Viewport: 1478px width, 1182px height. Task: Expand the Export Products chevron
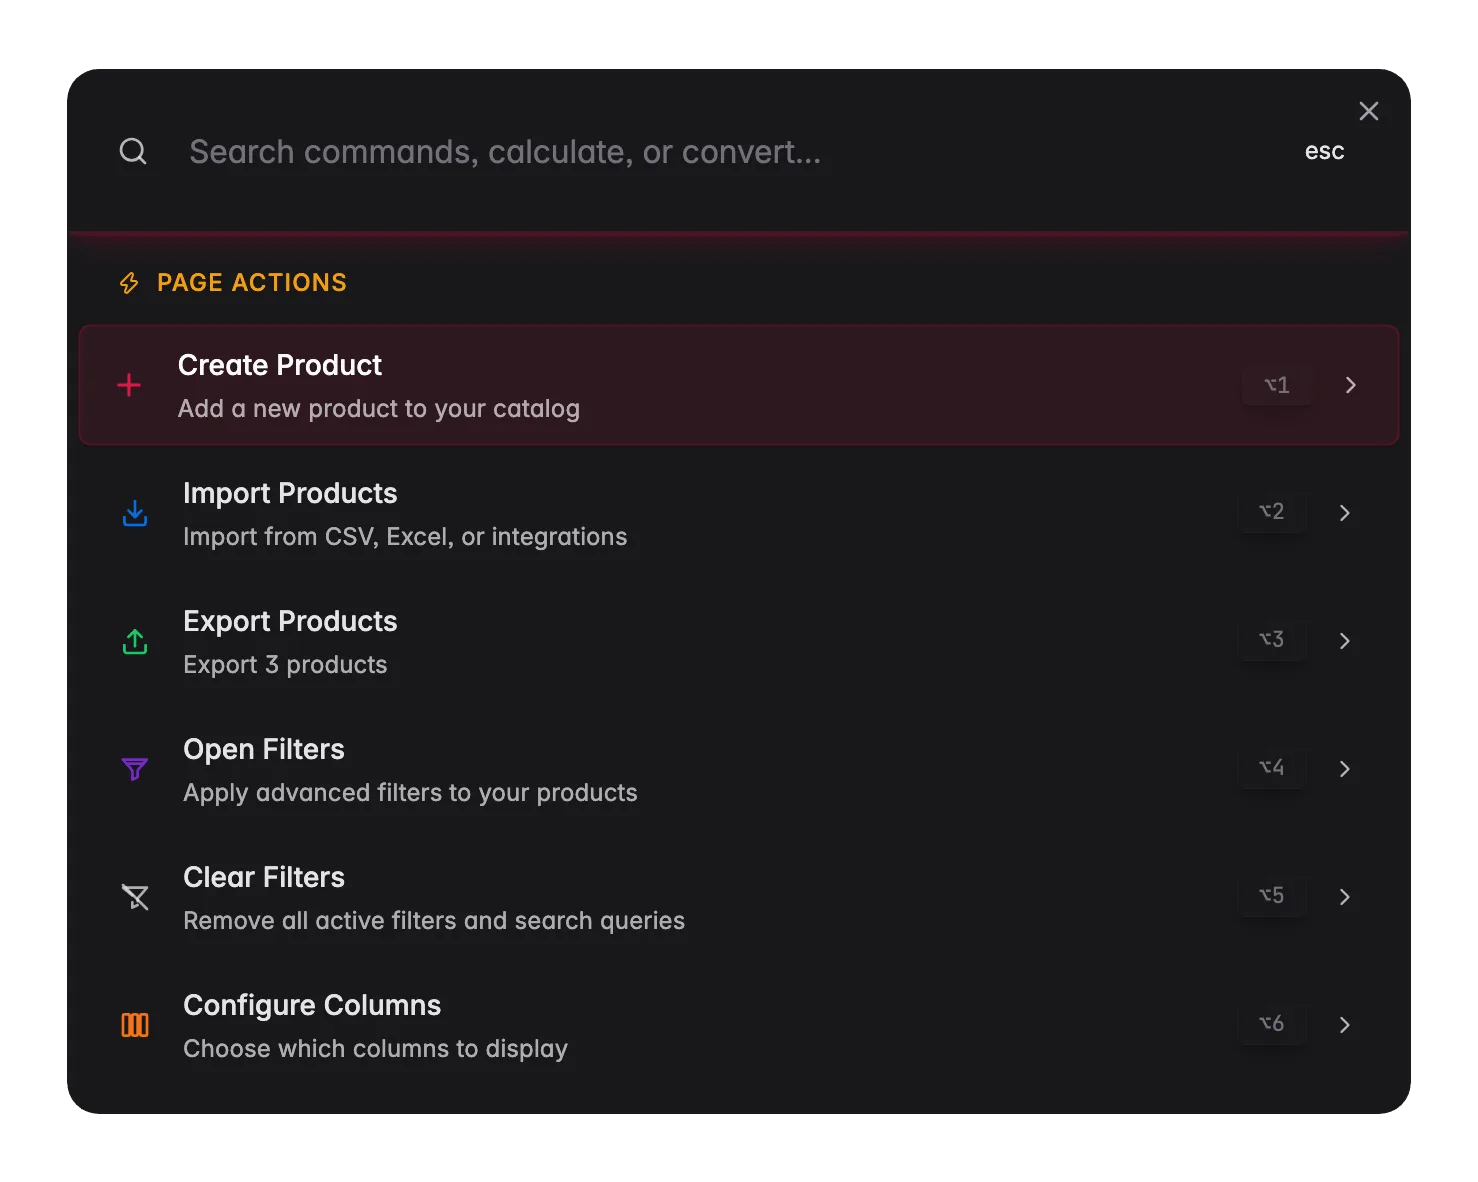pyautogui.click(x=1345, y=641)
